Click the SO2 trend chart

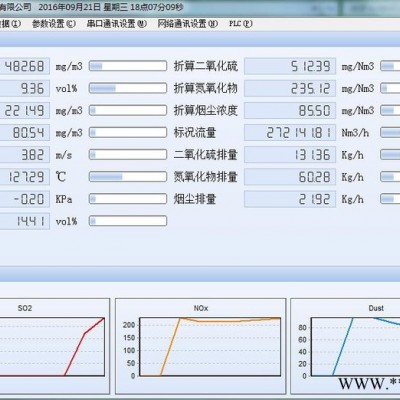[x=52, y=347]
